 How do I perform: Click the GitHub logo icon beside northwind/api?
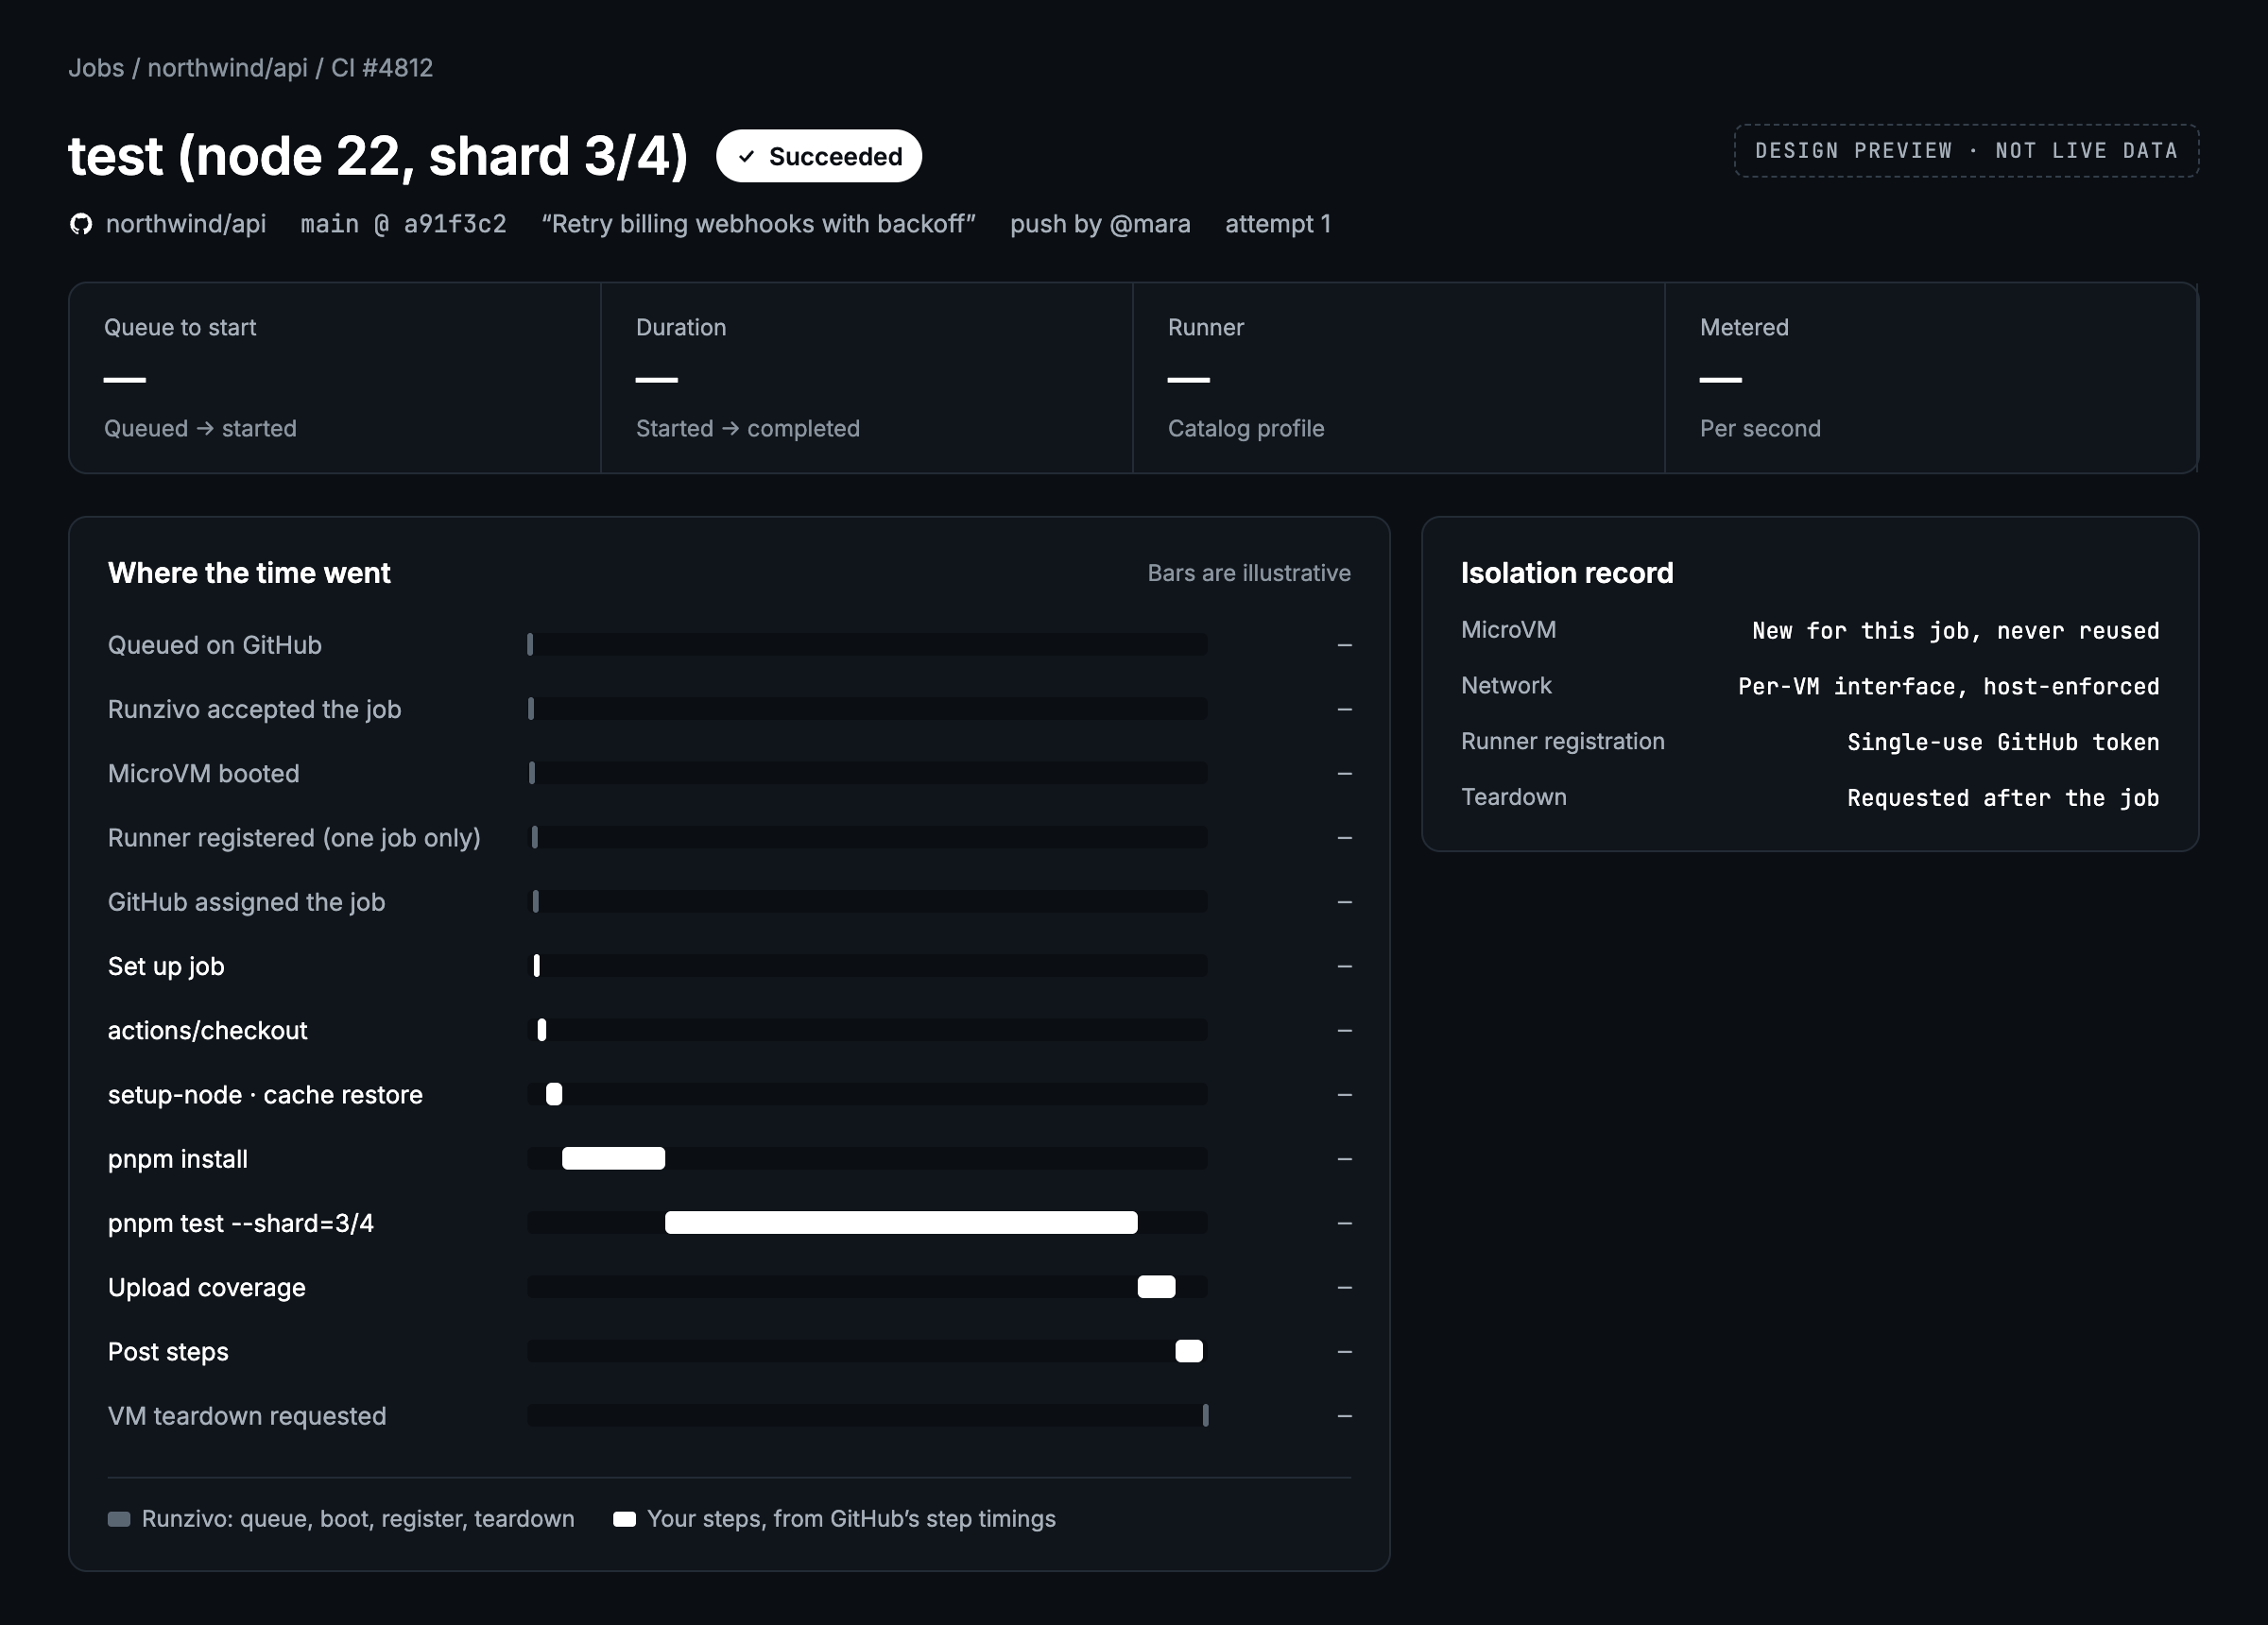pyautogui.click(x=81, y=224)
